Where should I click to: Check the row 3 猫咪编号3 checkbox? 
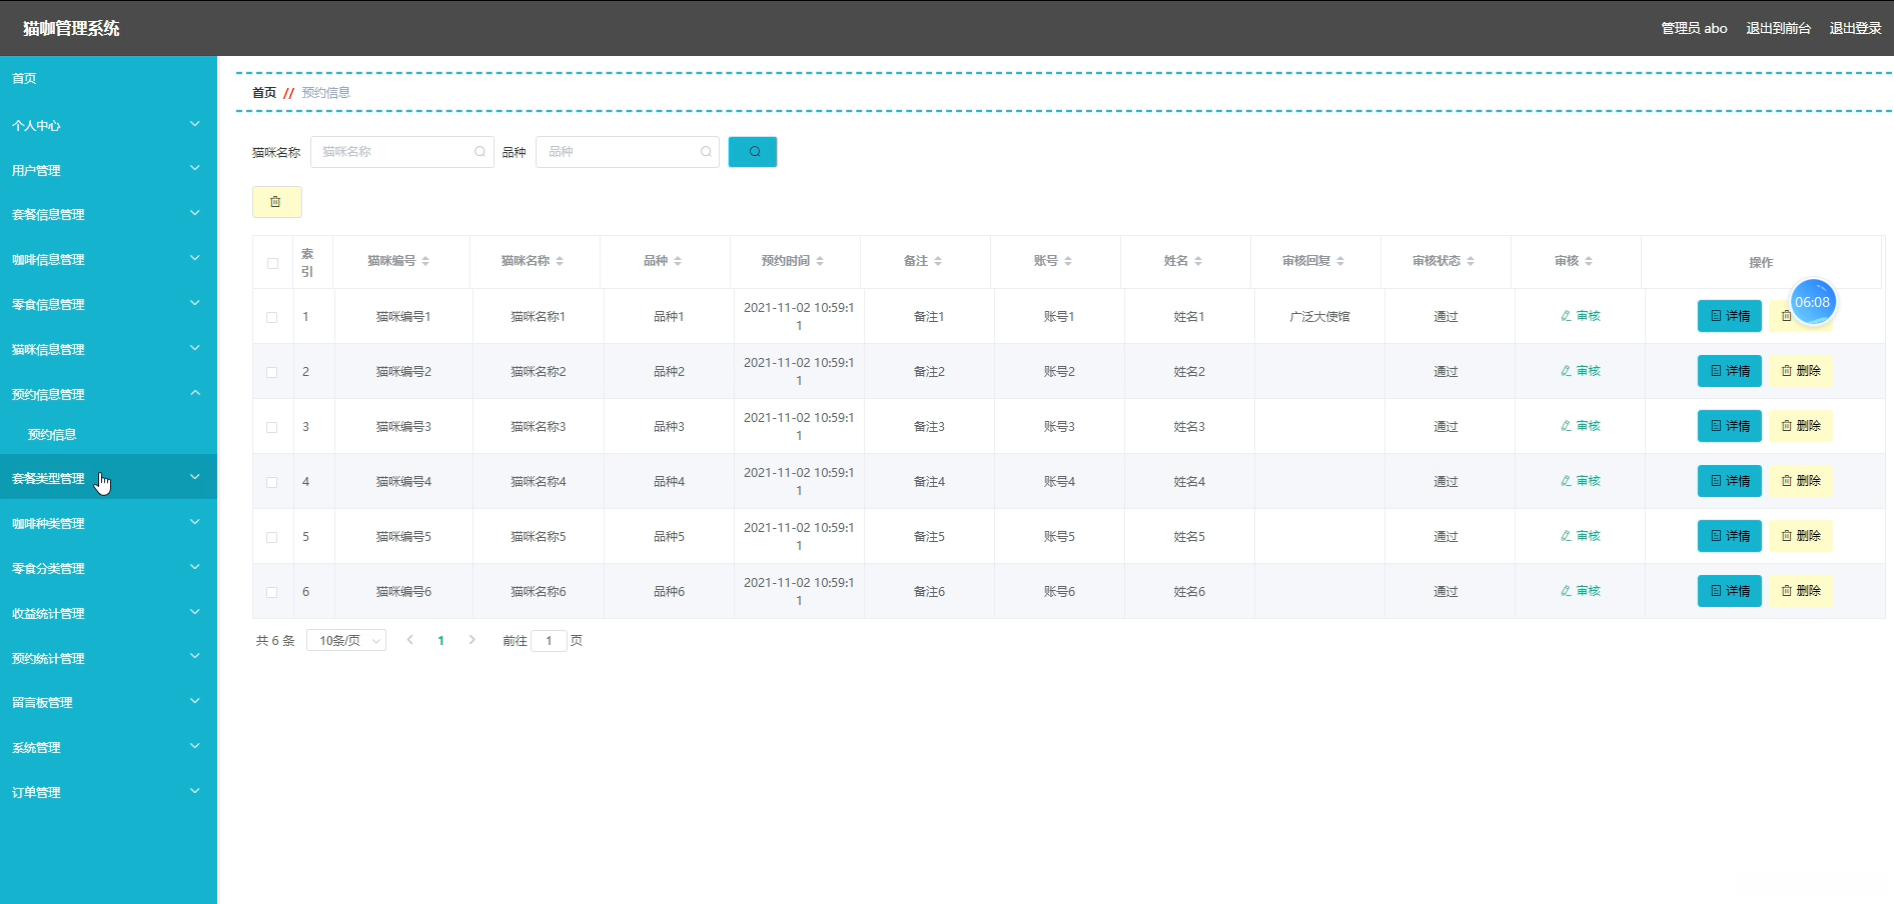coord(272,427)
